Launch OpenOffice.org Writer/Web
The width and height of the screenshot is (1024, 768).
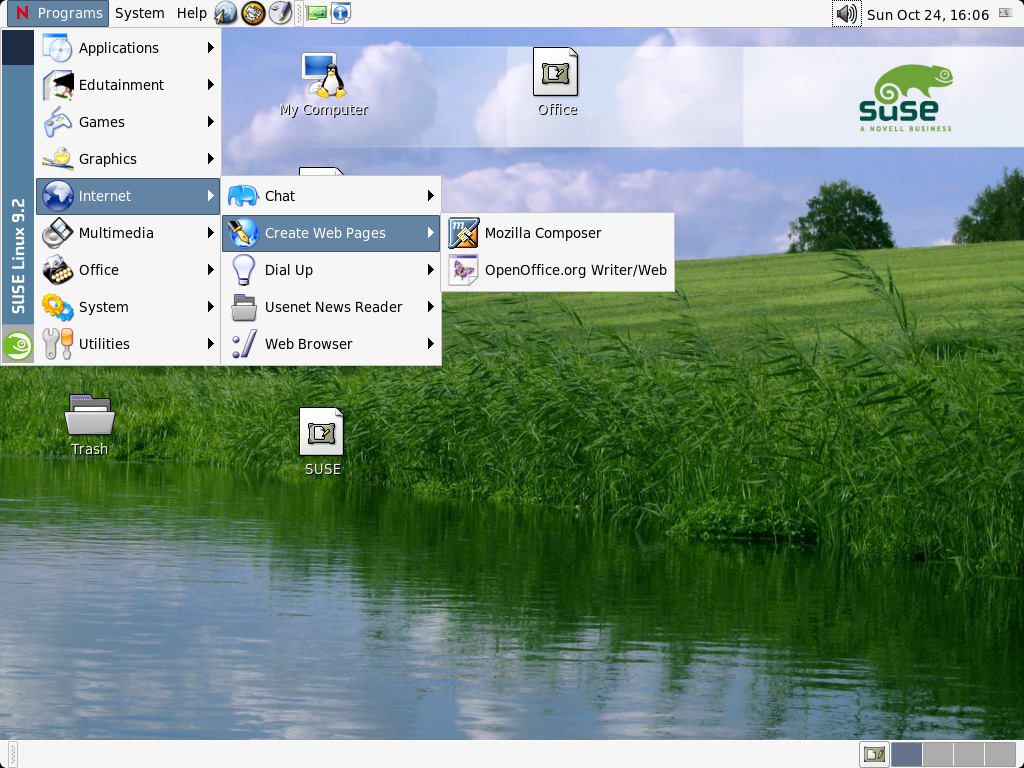click(x=558, y=270)
